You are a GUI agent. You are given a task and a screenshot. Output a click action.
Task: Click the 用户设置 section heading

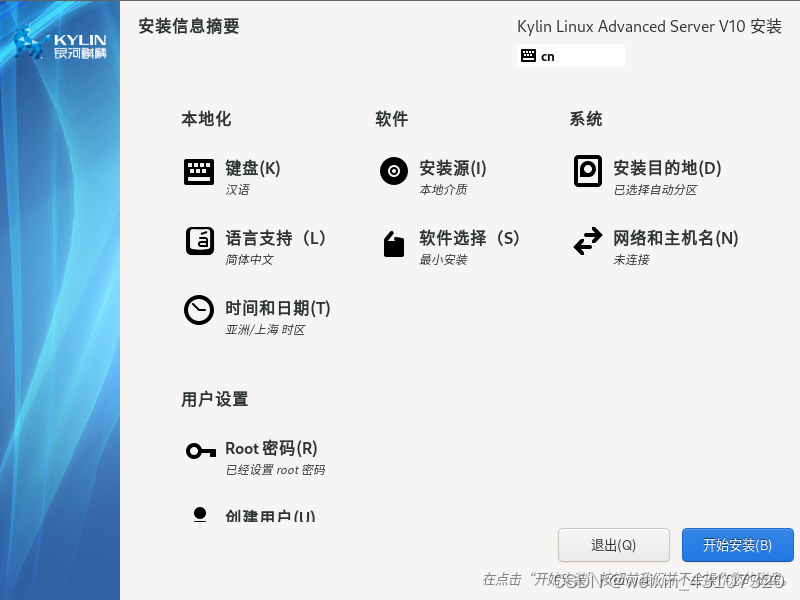pos(214,399)
